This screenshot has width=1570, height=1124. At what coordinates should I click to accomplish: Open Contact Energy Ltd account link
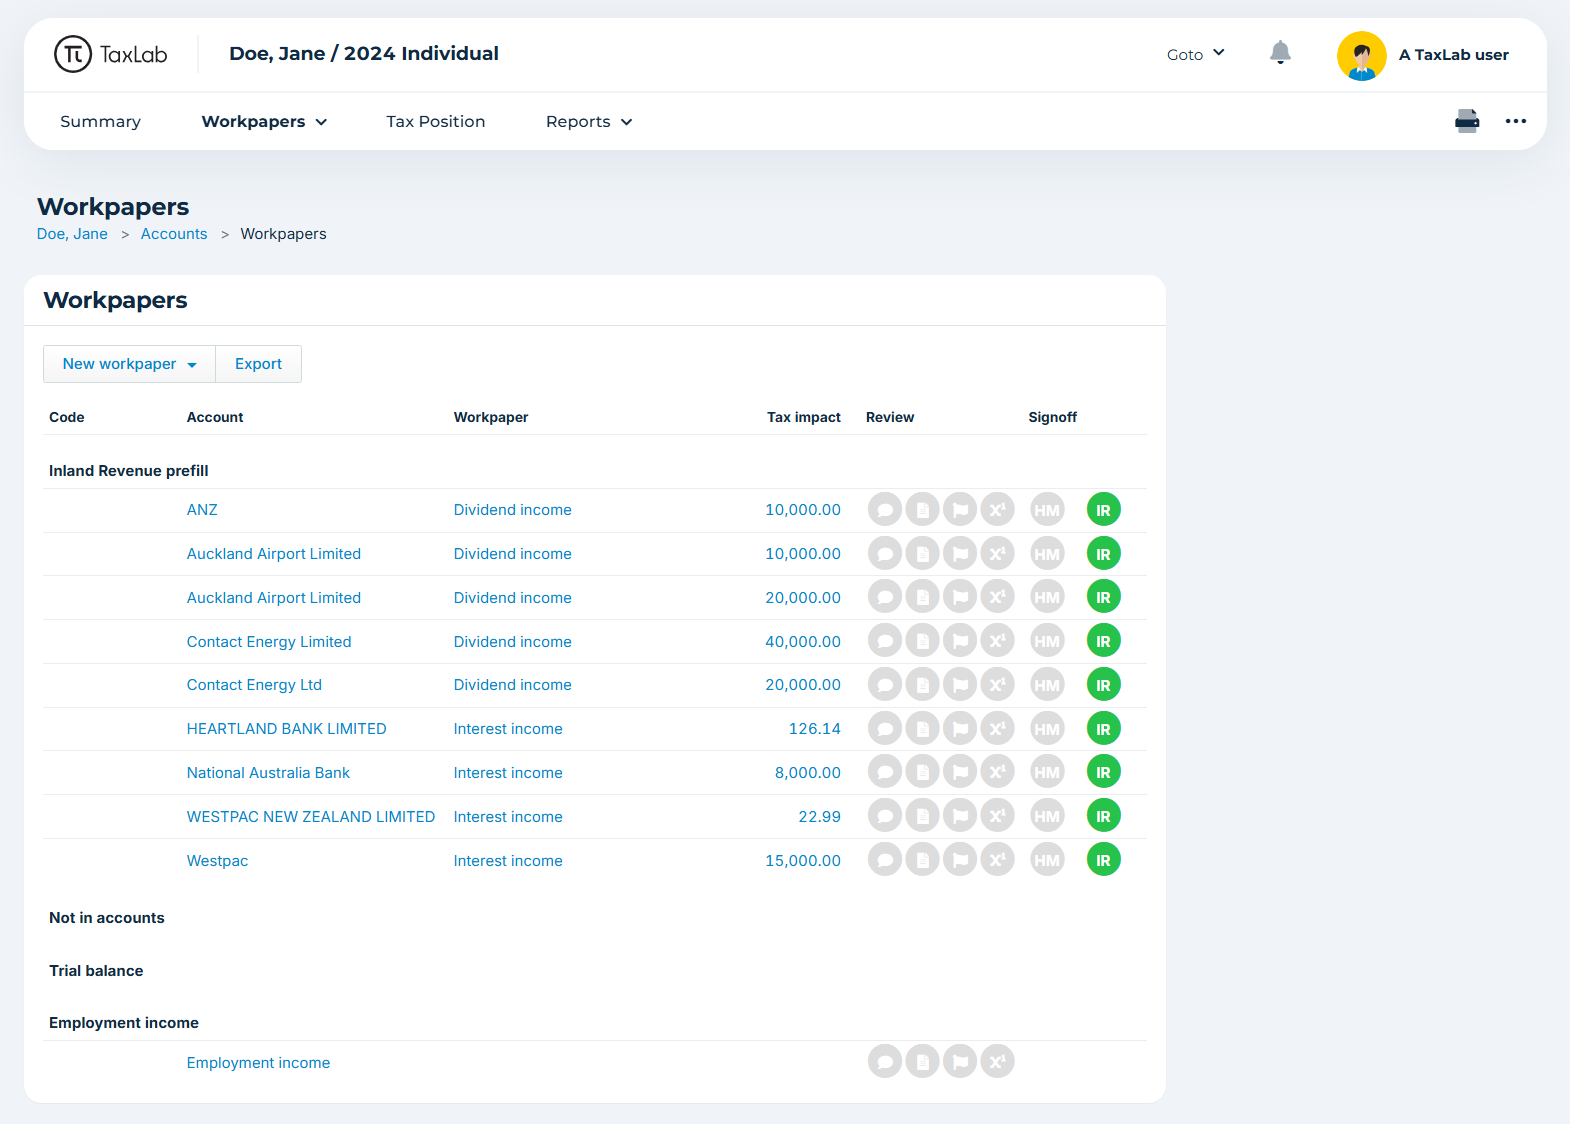[254, 685]
